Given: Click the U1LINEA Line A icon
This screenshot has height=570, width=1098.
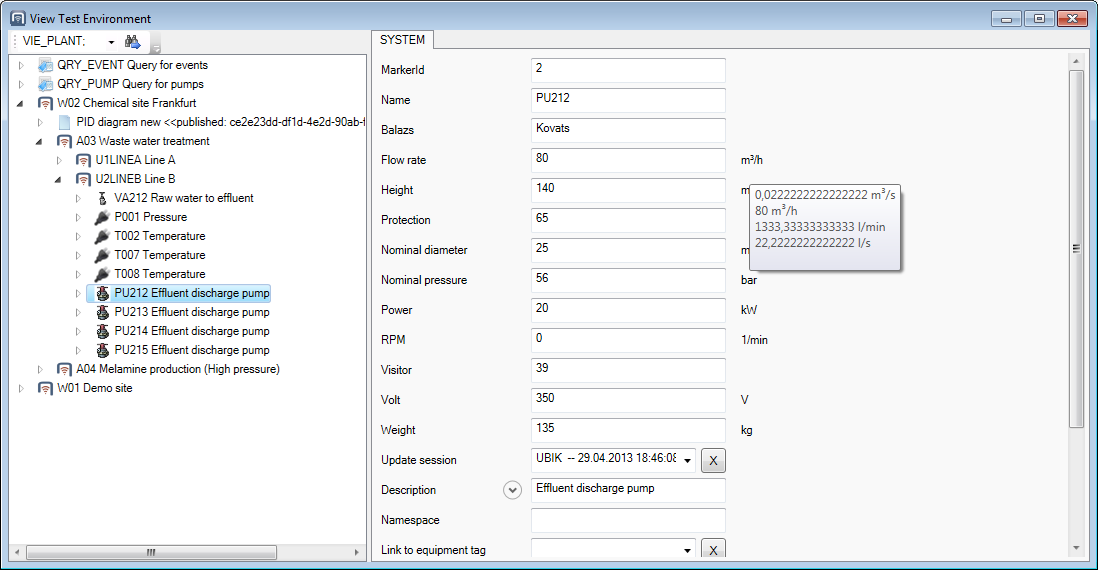Looking at the screenshot, I should (84, 160).
